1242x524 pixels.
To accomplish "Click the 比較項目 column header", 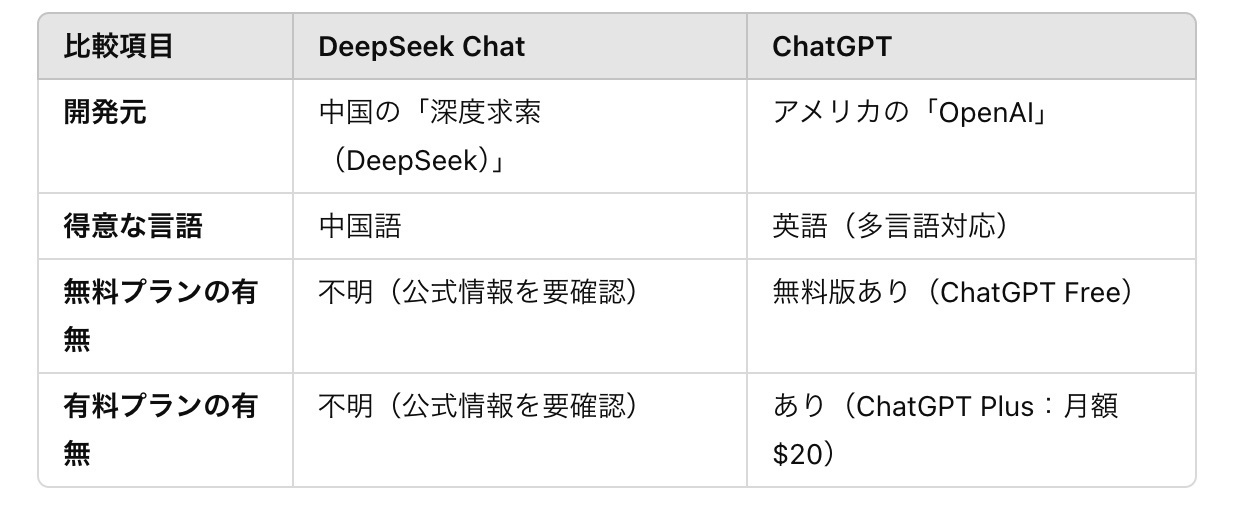I will [x=118, y=47].
